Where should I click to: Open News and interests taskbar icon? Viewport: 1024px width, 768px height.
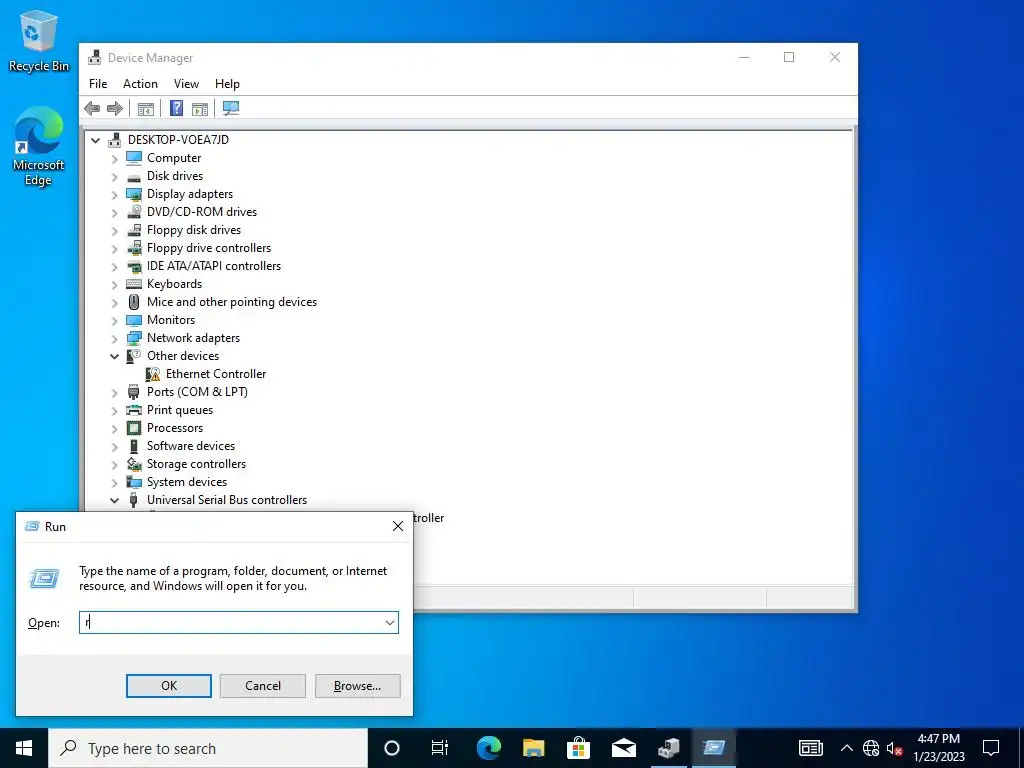coord(810,748)
